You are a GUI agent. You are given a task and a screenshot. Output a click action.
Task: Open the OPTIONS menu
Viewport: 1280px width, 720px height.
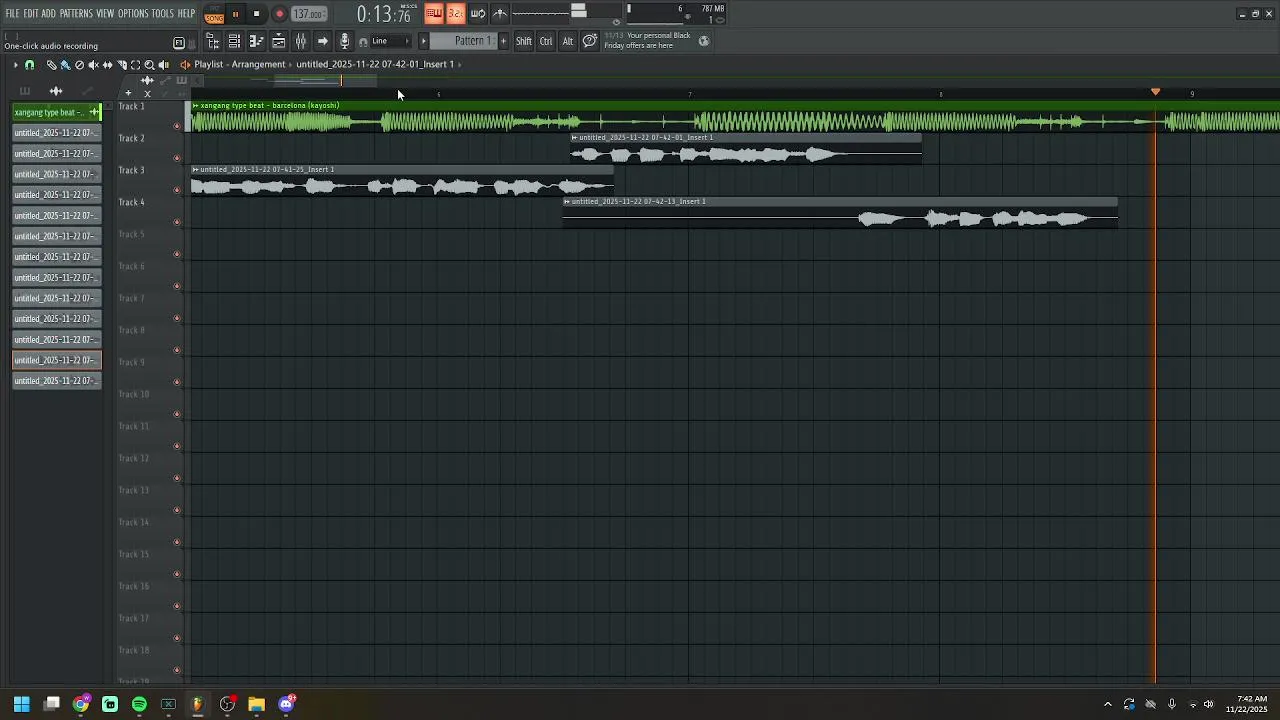(133, 13)
